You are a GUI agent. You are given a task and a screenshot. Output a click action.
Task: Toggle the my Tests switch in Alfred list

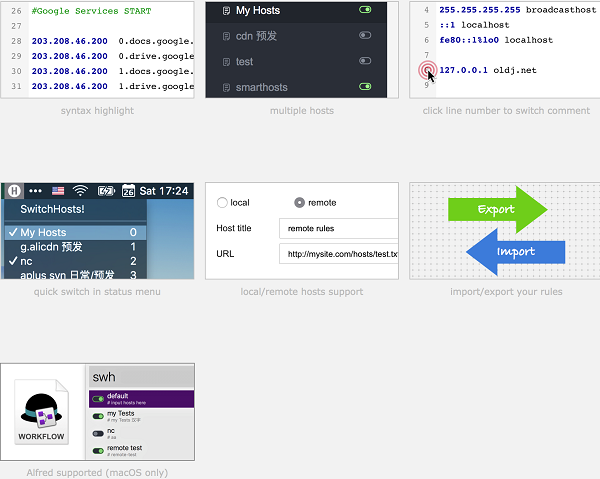point(98,416)
